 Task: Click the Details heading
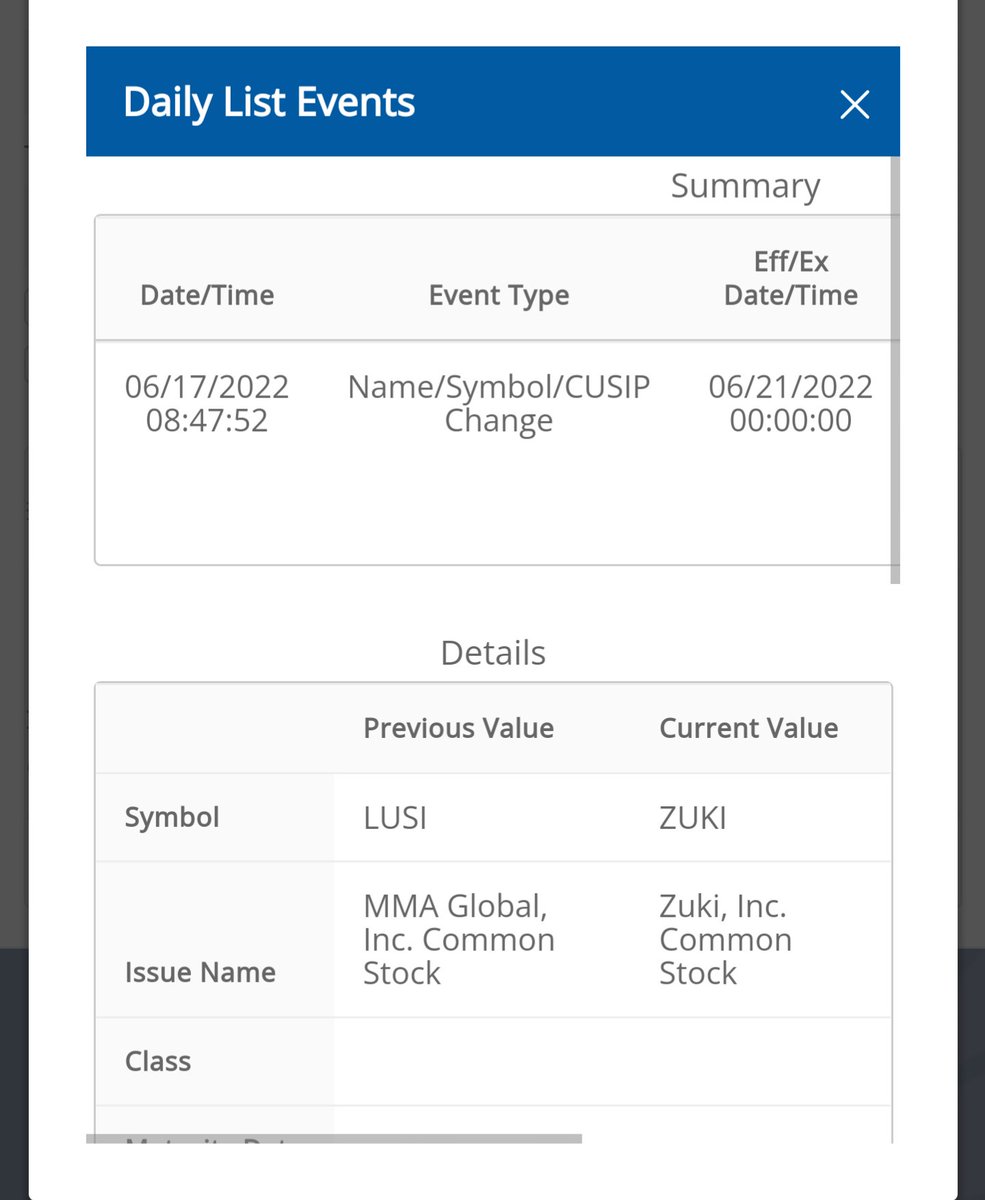493,653
